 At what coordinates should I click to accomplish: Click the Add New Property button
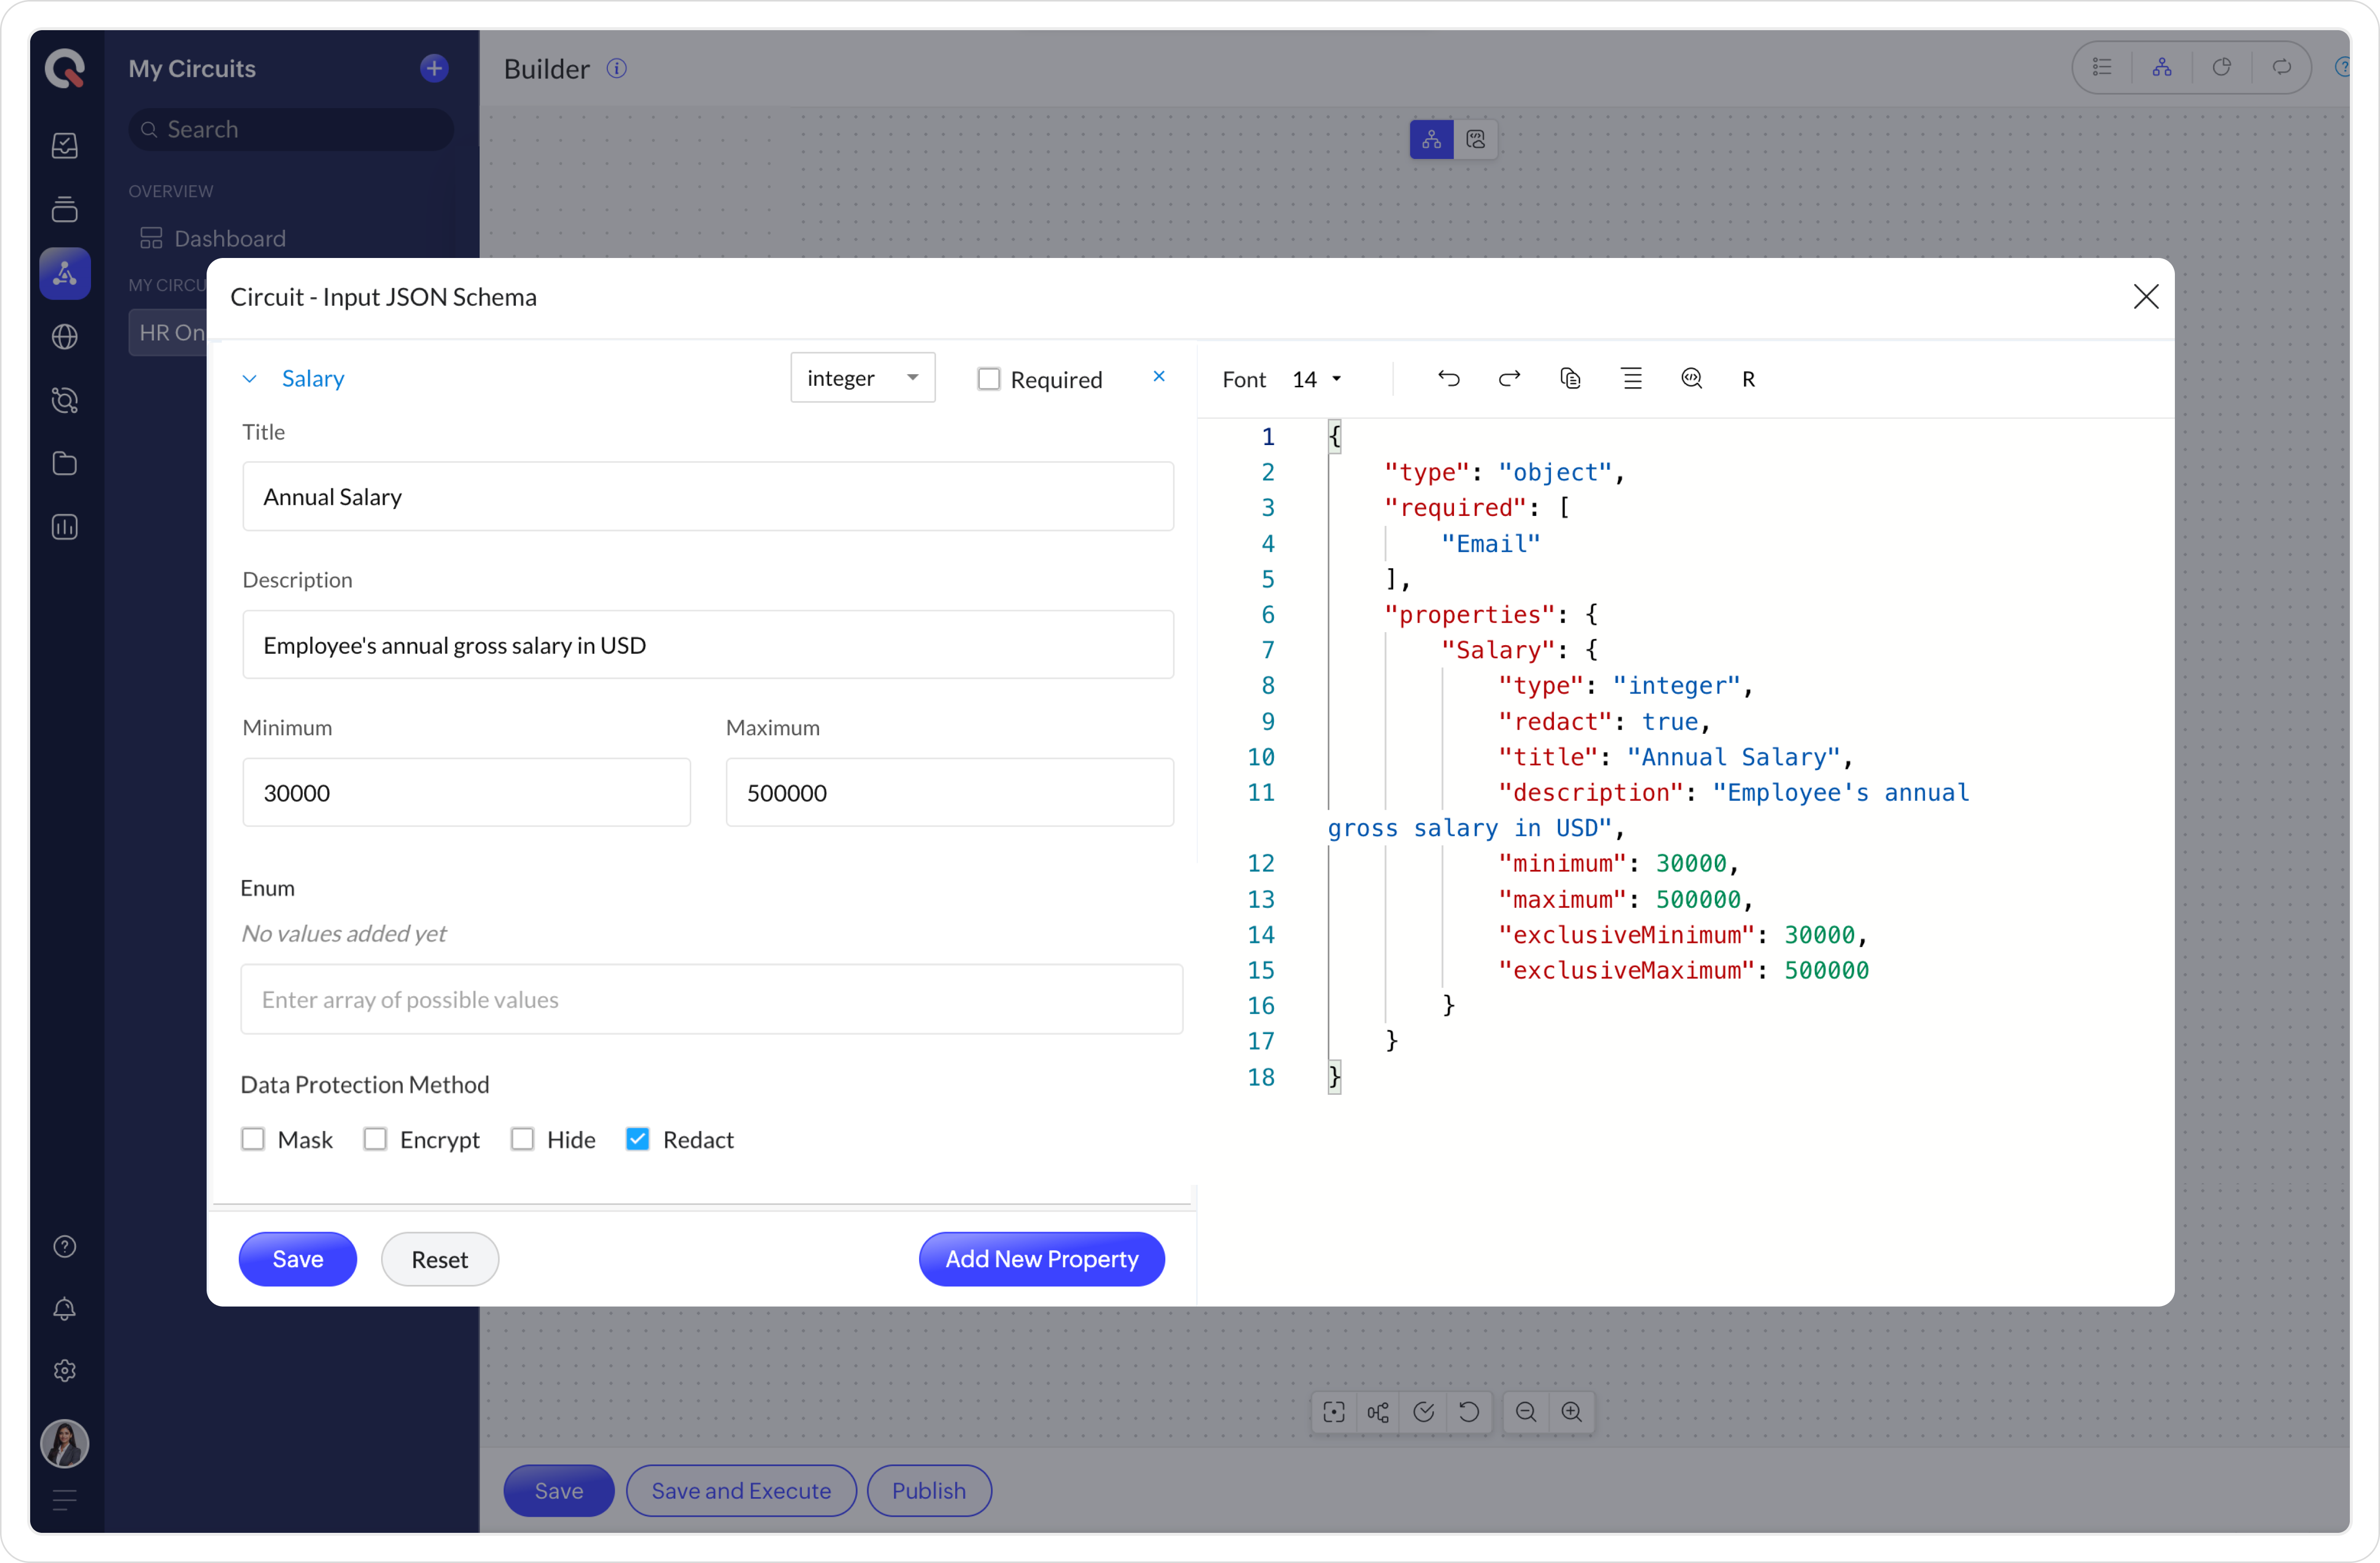1041,1259
